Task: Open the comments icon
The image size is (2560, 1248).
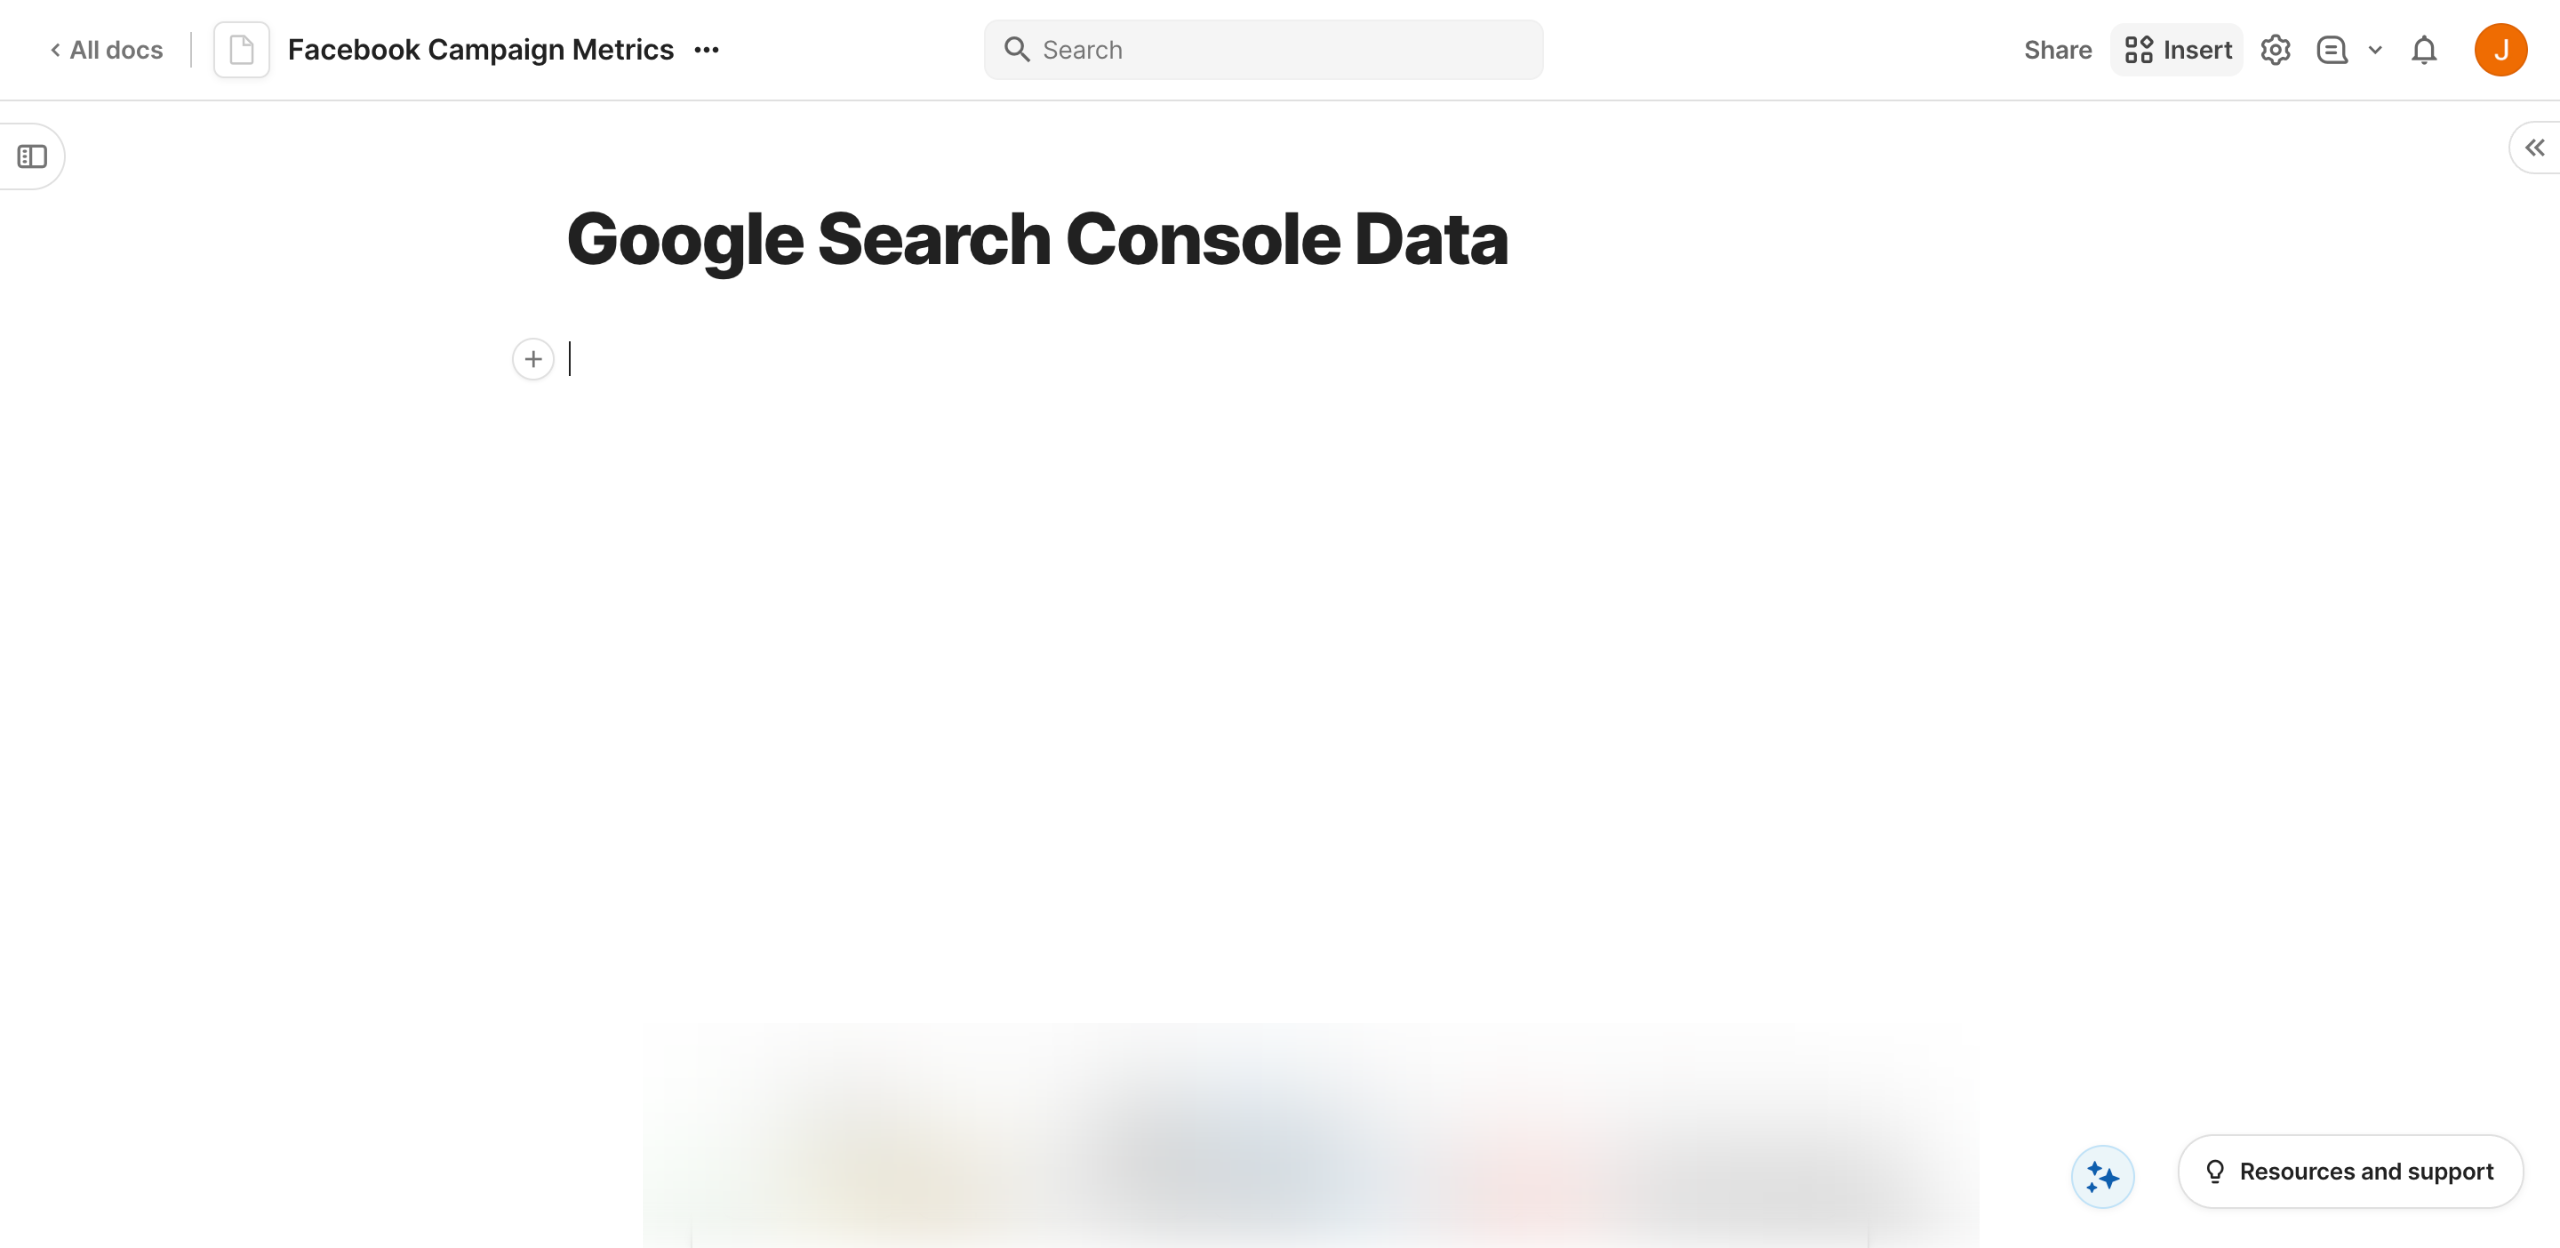Action: point(2331,50)
